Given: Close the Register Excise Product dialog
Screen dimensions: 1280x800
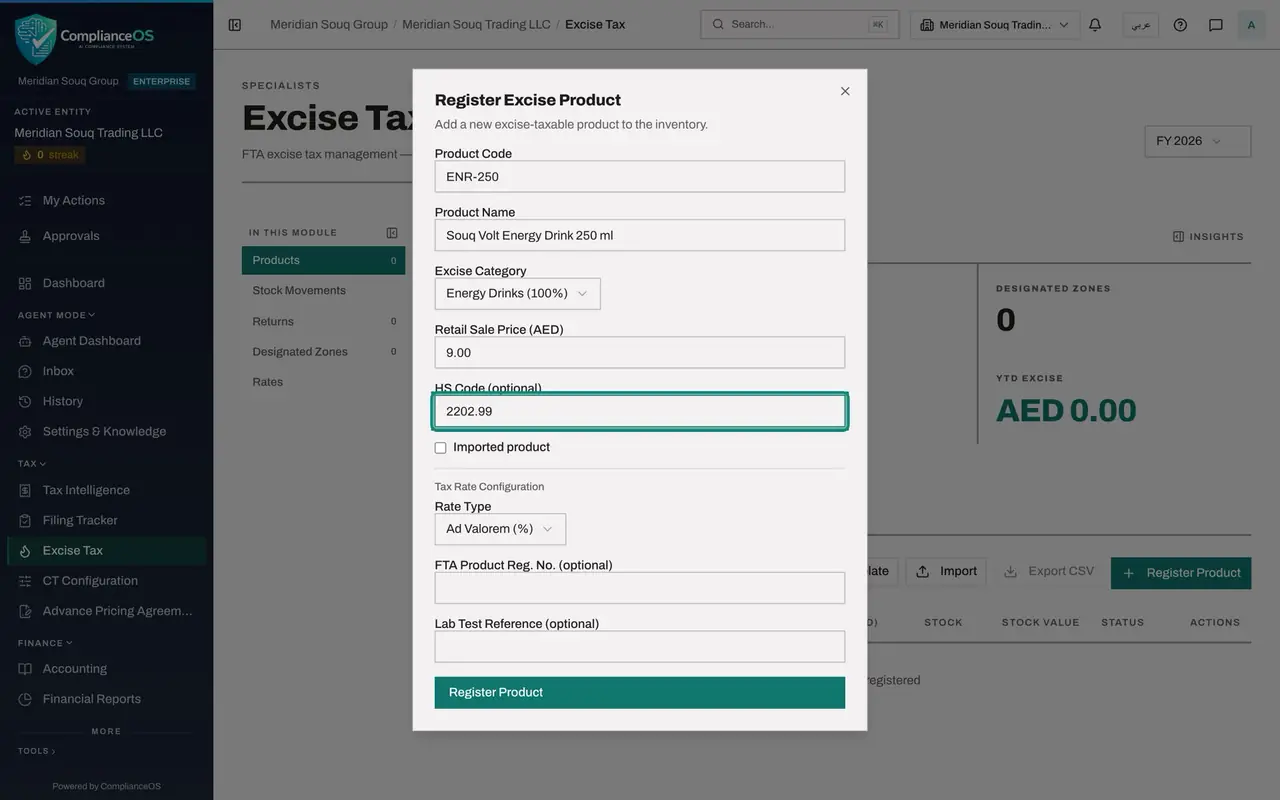Looking at the screenshot, I should click(x=845, y=91).
